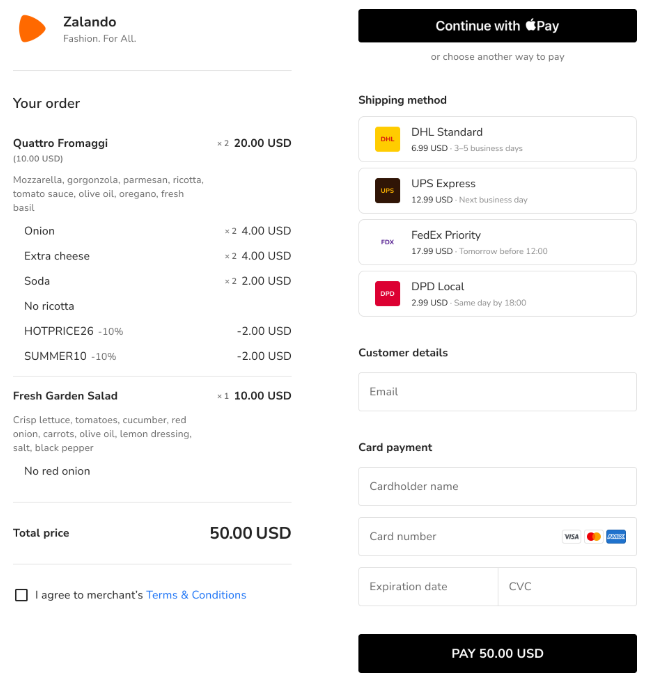Focus the Expiration date field

coord(428,586)
